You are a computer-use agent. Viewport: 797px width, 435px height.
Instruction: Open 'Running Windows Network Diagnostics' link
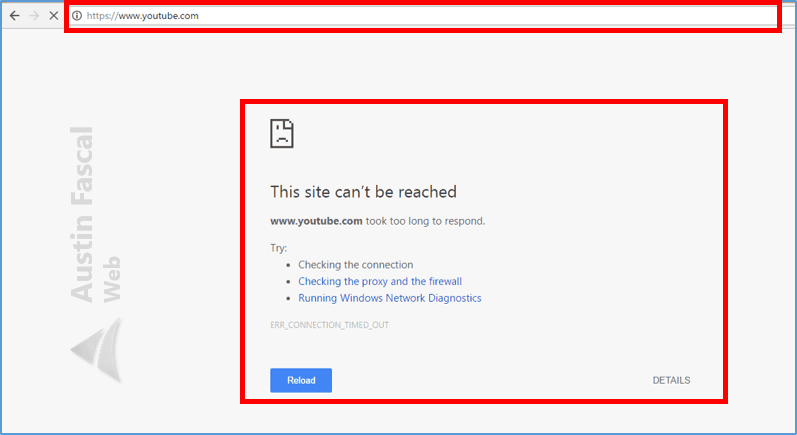[389, 298]
